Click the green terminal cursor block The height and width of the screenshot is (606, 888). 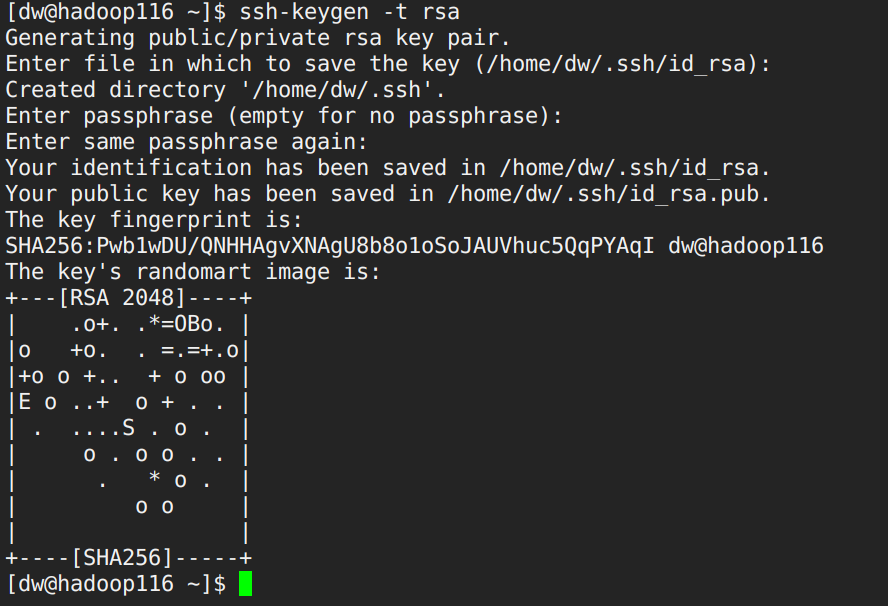pos(245,583)
